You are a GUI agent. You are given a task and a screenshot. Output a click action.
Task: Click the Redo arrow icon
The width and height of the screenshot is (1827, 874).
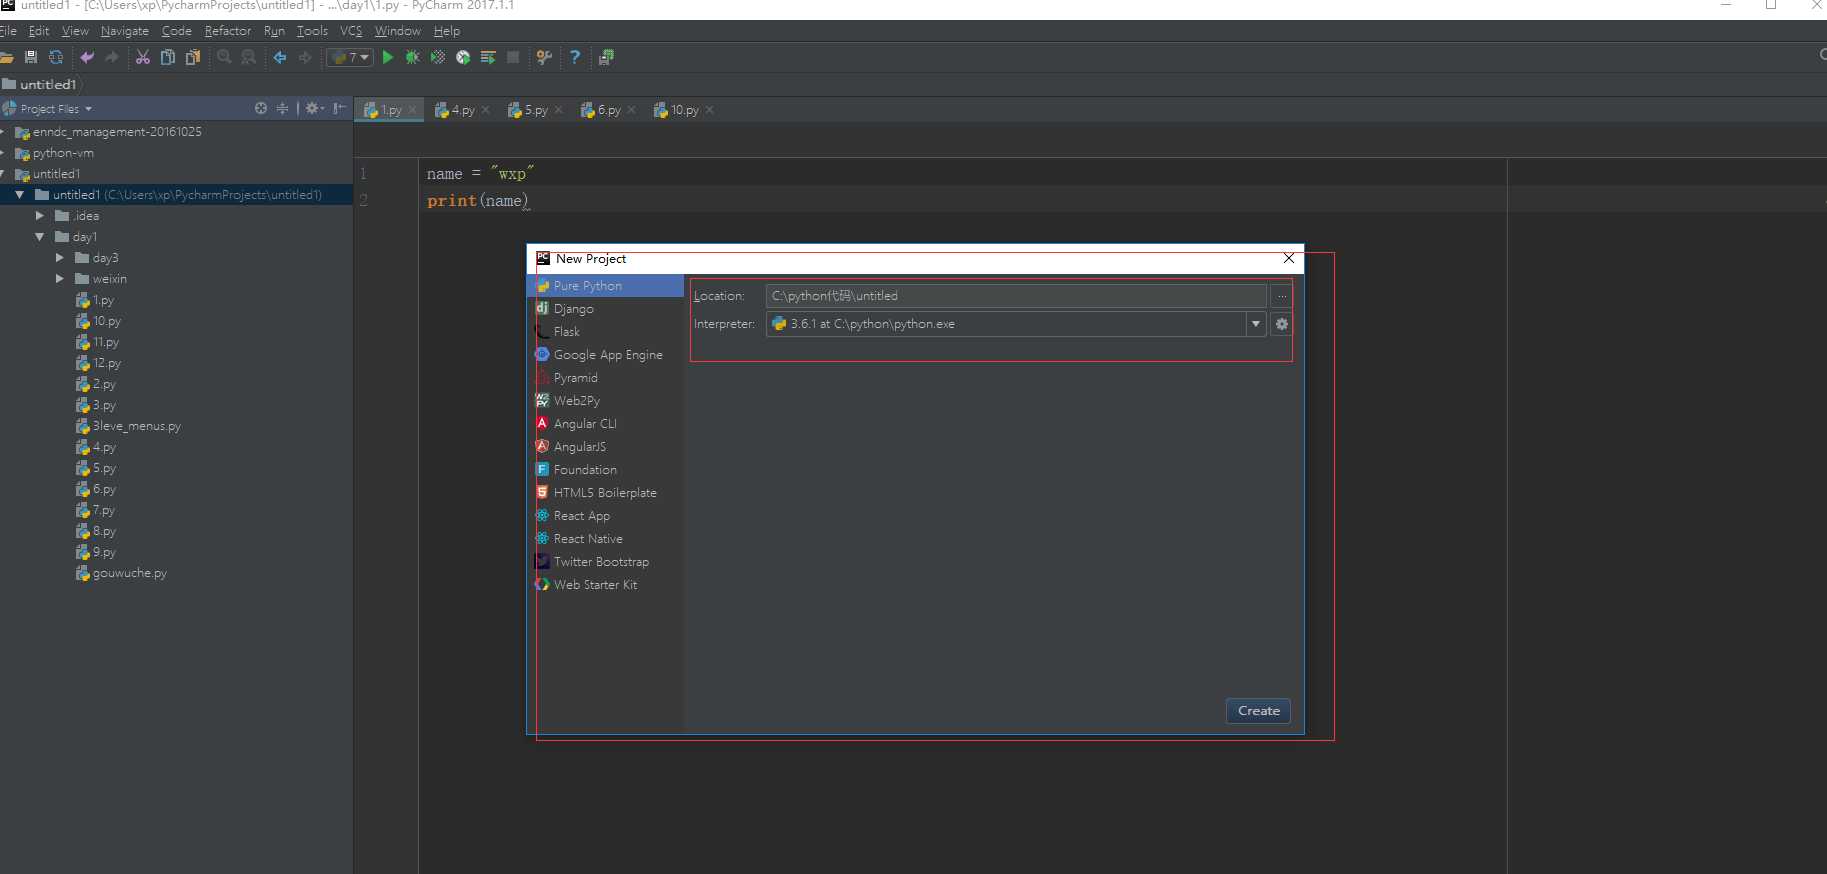click(112, 58)
